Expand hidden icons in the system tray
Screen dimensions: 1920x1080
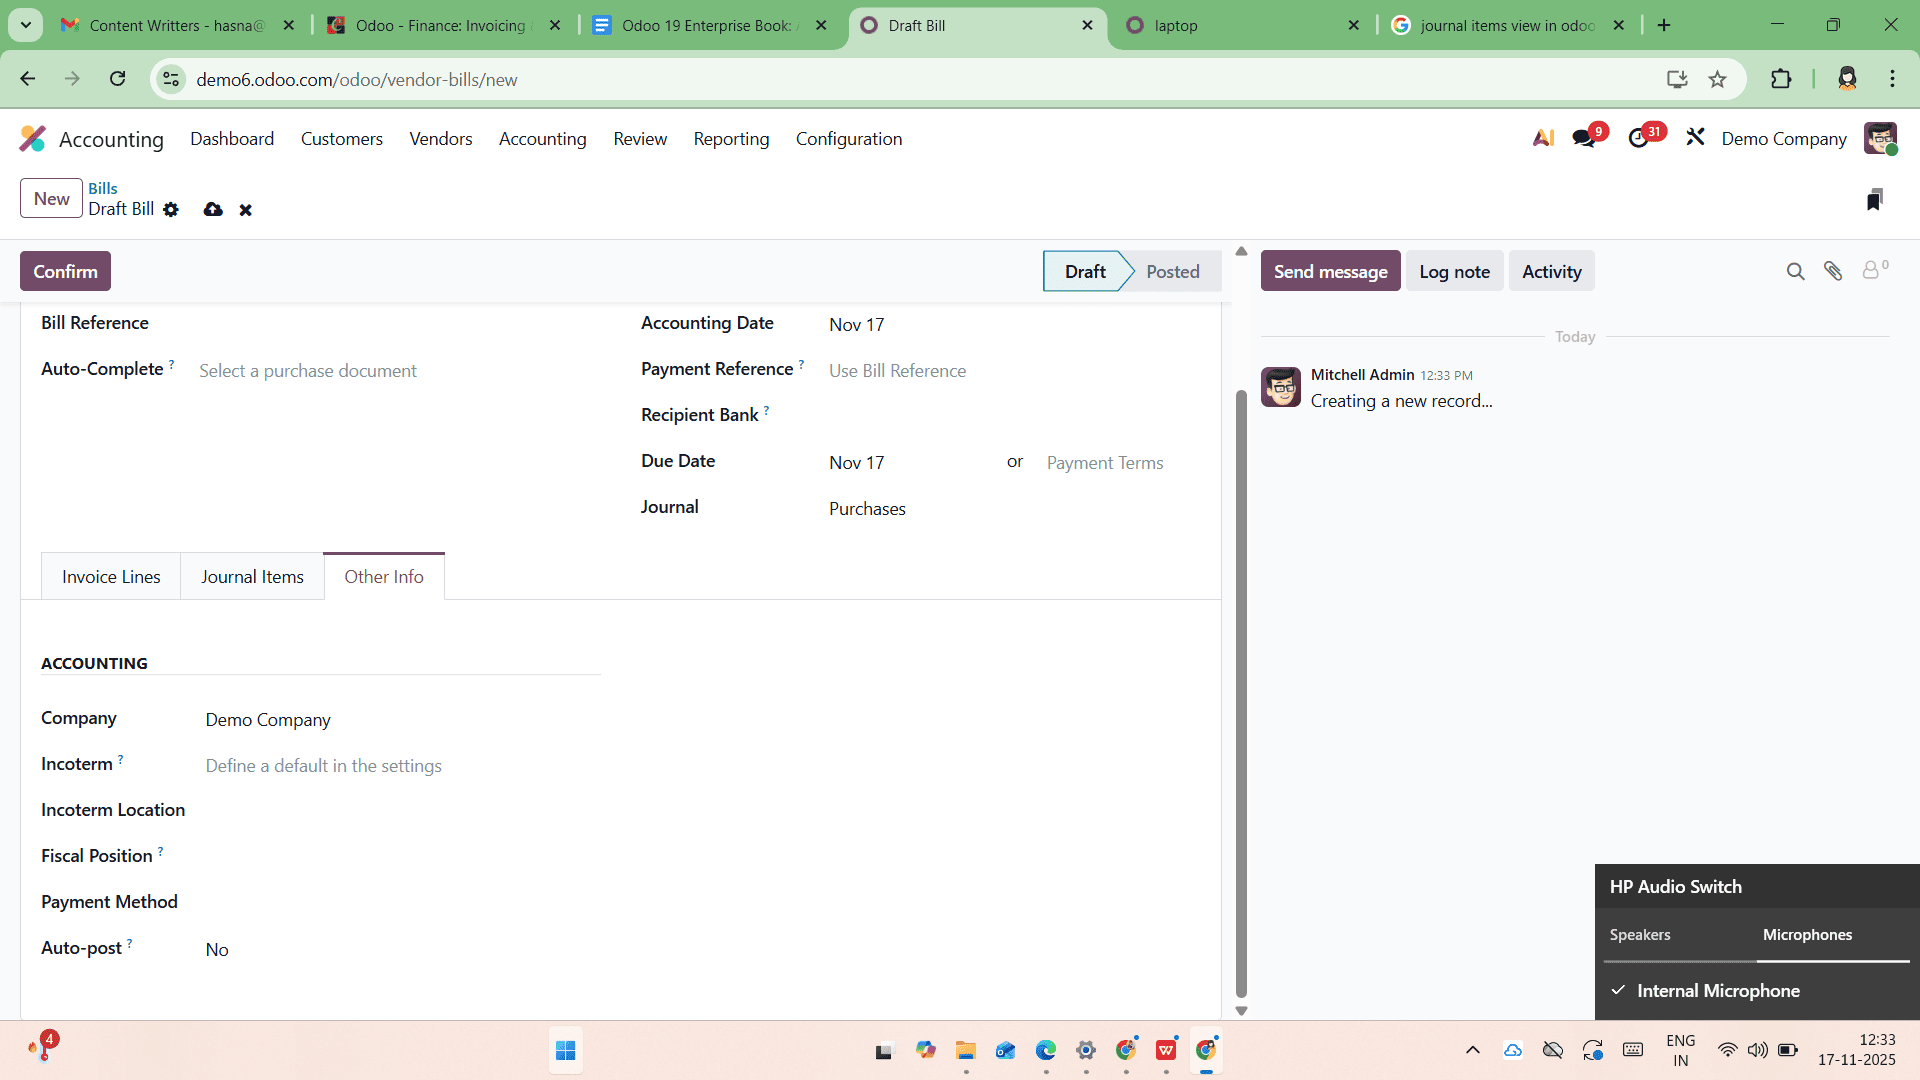1472,1050
